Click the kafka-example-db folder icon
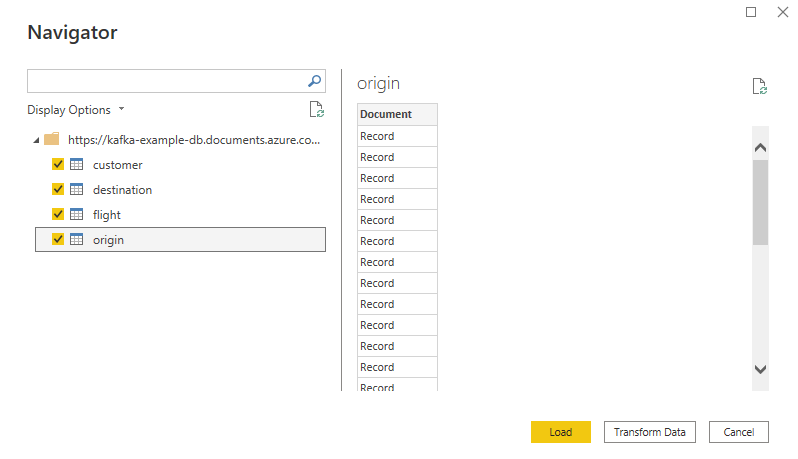 [x=52, y=139]
